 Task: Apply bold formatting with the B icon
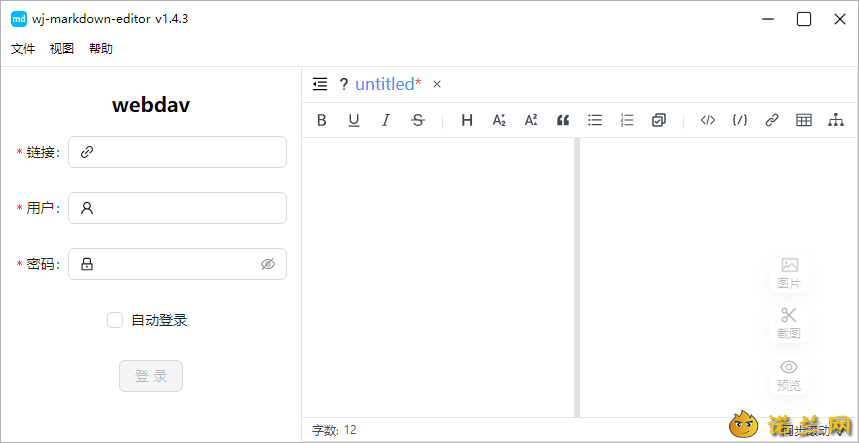(x=322, y=120)
